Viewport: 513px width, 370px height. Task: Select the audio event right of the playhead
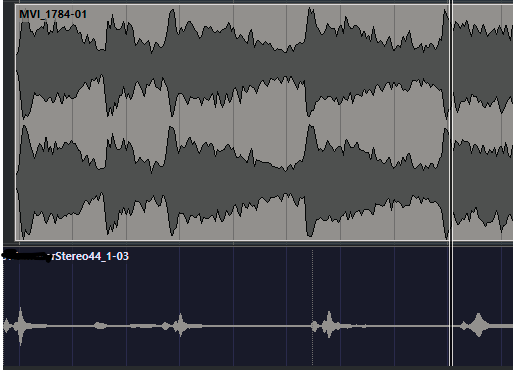click(x=483, y=122)
